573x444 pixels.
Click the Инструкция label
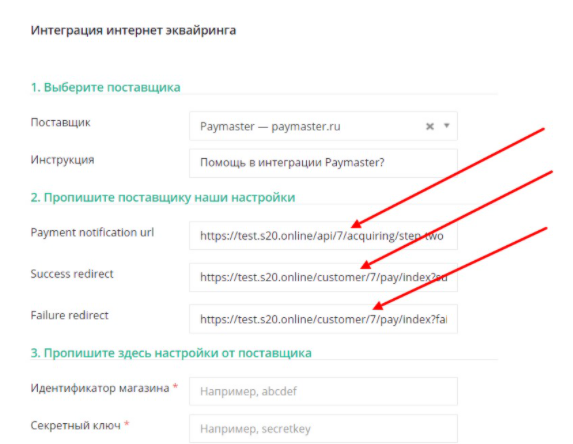[x=62, y=160]
